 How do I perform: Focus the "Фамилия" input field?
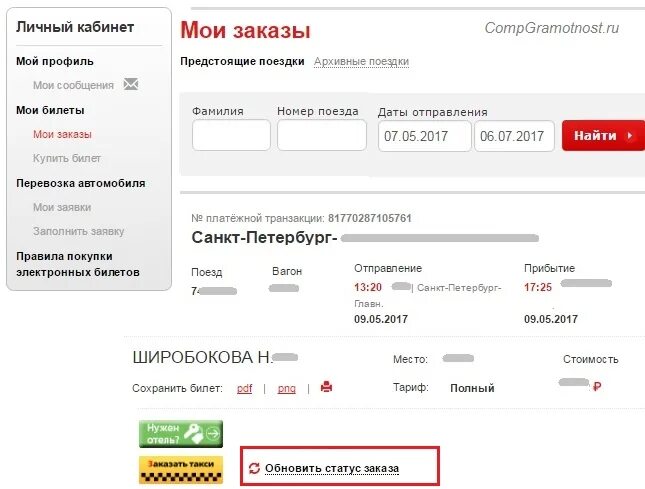coord(231,135)
